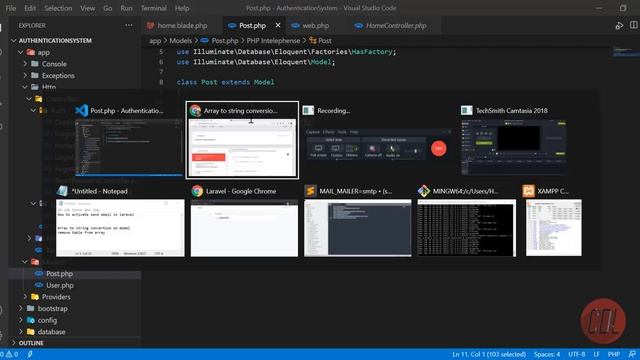Screen dimensions: 640x360
Task: Click the PHP Intelephense breadcrumb
Action: 273,40
